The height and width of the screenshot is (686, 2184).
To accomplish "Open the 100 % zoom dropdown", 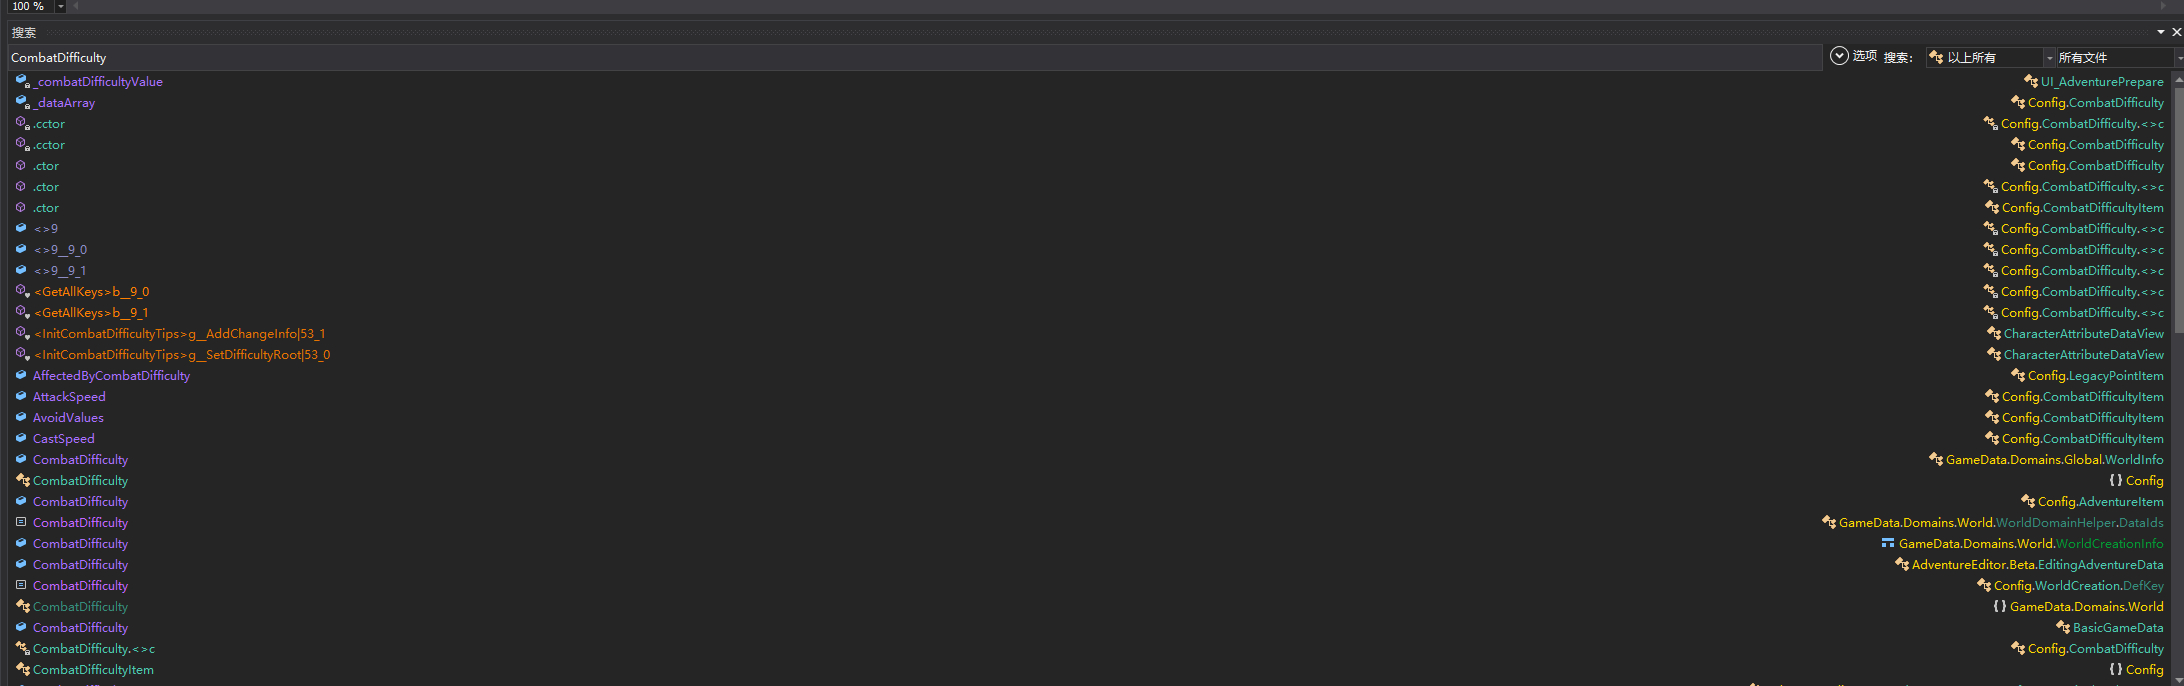I will click(x=60, y=6).
